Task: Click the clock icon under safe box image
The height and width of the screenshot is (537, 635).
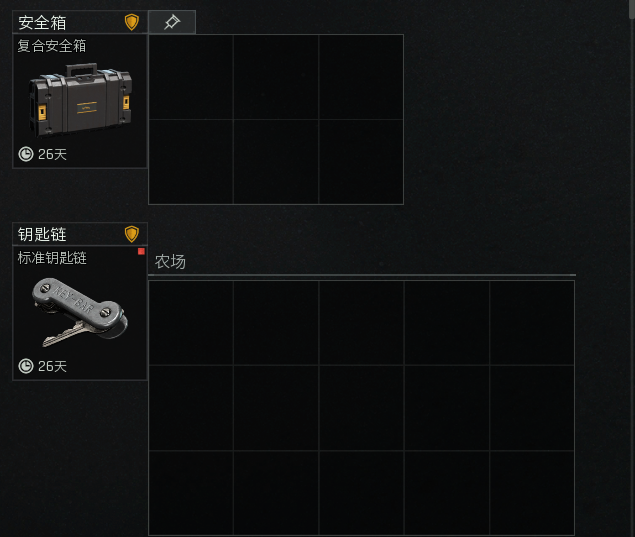Action: pyautogui.click(x=26, y=154)
